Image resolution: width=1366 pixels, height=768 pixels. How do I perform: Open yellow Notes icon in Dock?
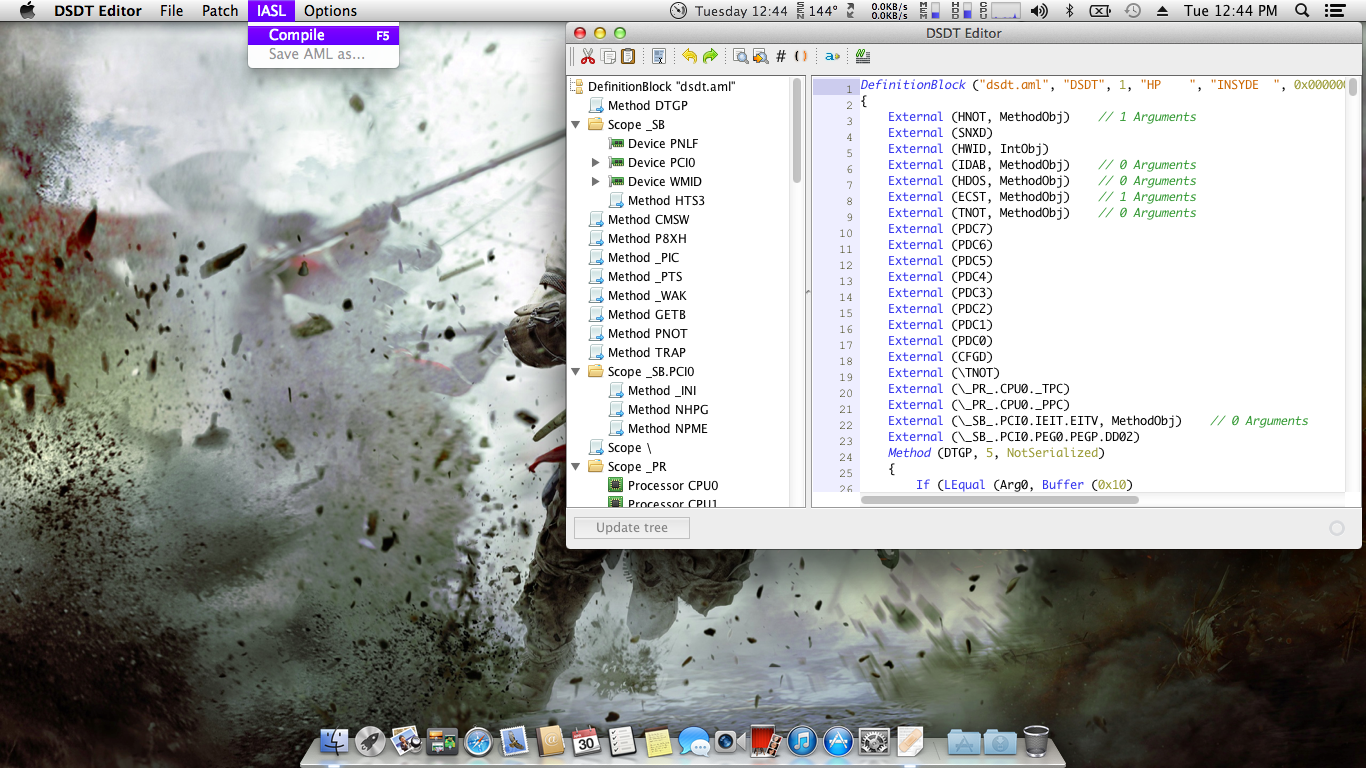[657, 741]
